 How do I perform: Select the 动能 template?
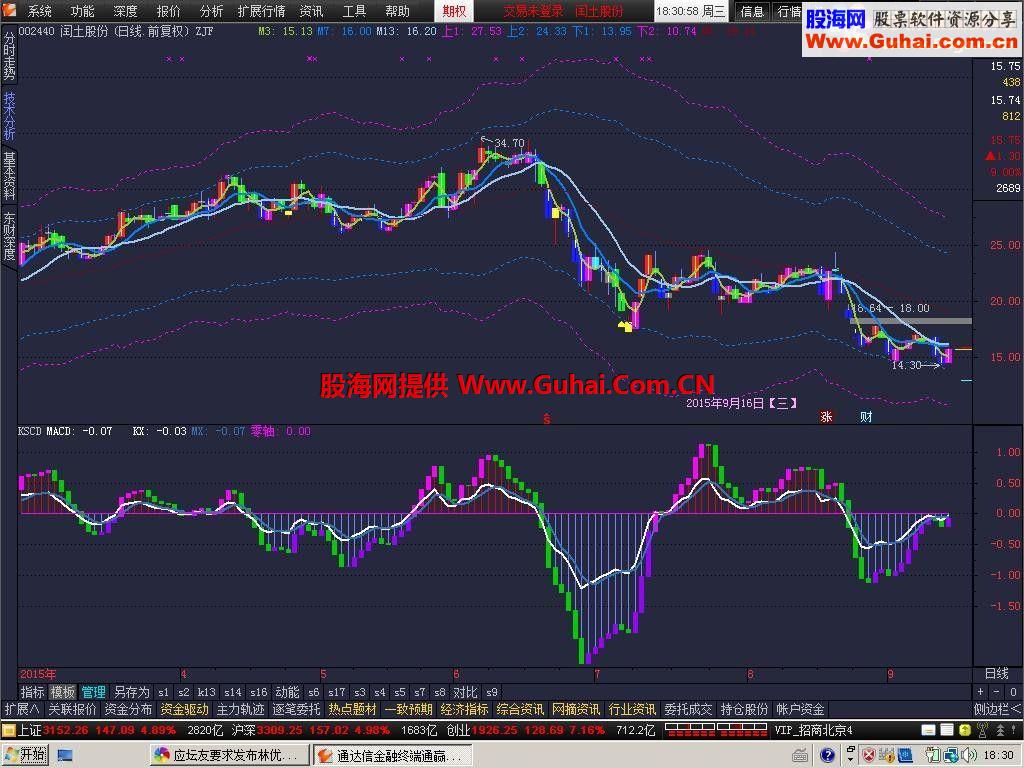287,692
